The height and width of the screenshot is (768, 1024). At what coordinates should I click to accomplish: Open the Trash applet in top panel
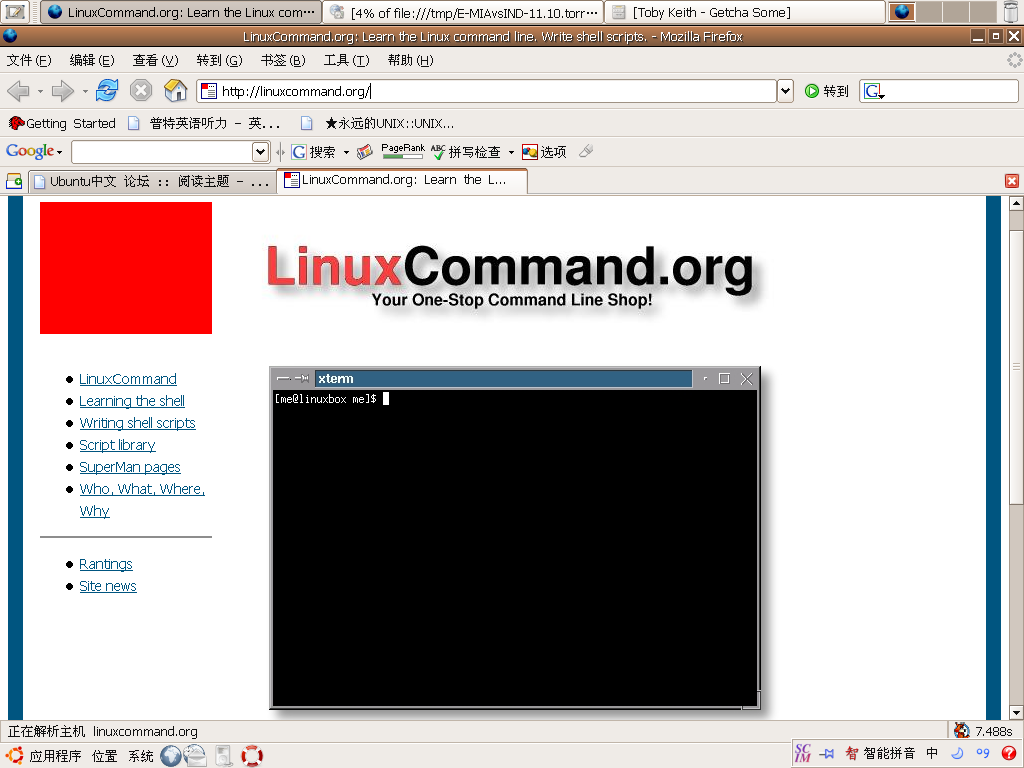pyautogui.click(x=1013, y=12)
